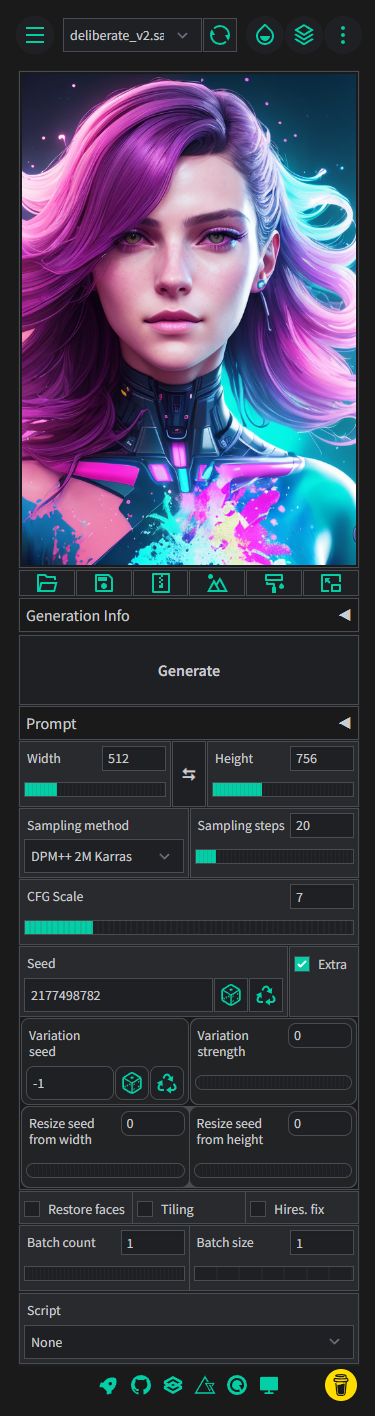
Task: Adjust the Height slider
Action: (x=283, y=789)
